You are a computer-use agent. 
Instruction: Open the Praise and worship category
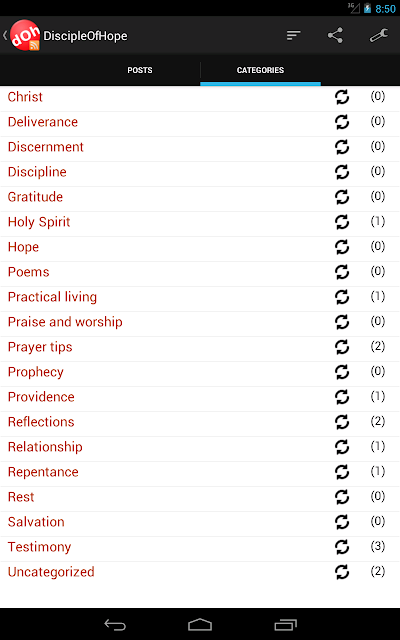pyautogui.click(x=65, y=322)
